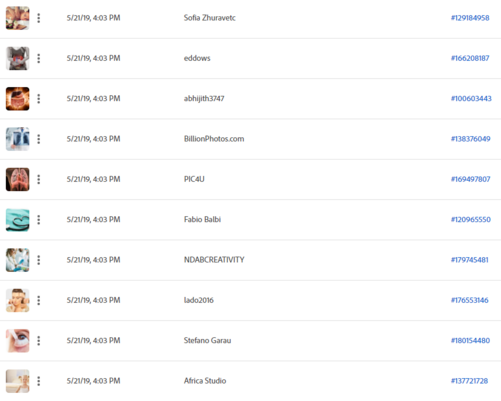Open more options for Sofia Zhuravetc row
This screenshot has height=401, width=501.
39,18
